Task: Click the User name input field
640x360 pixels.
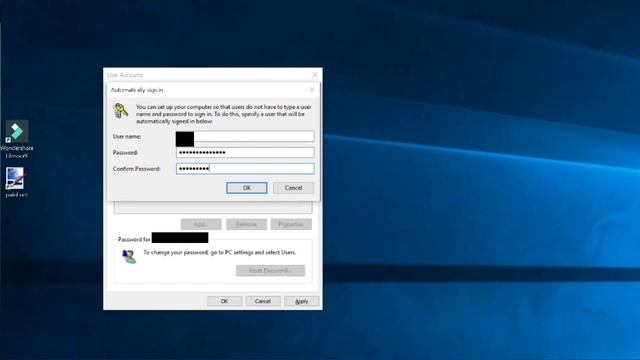Action: point(245,136)
